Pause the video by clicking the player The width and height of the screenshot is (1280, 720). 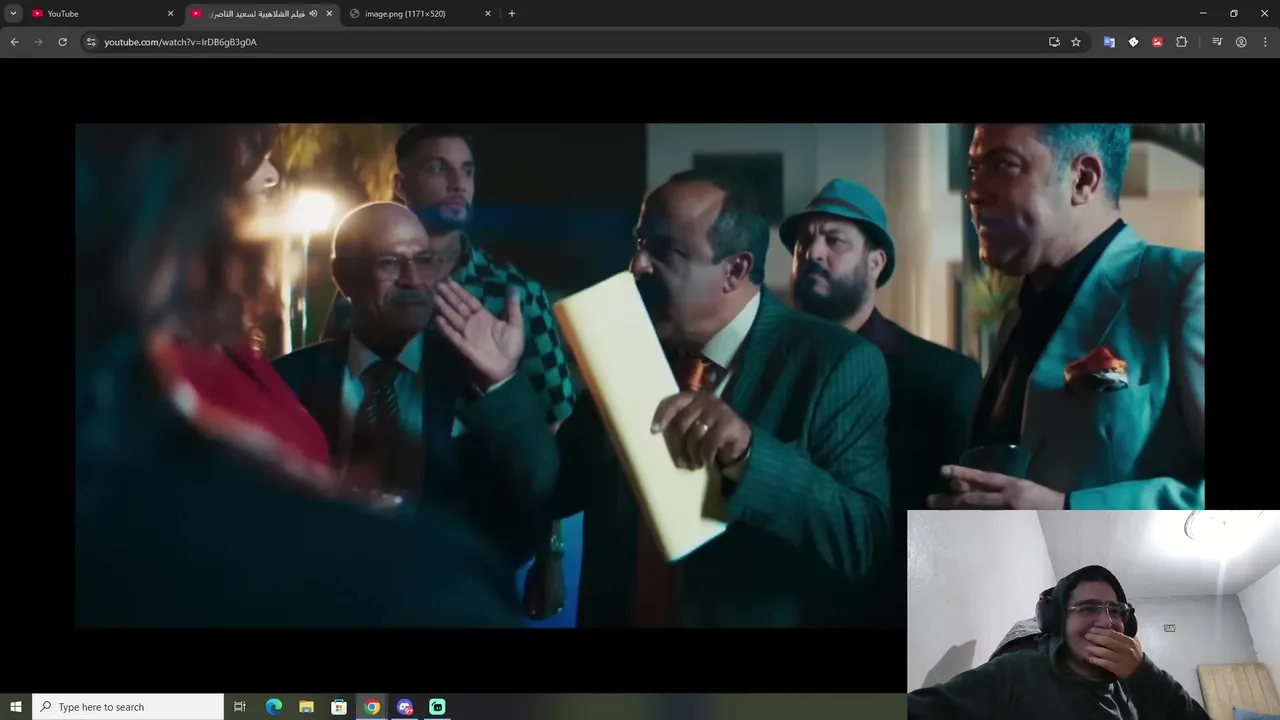pos(640,375)
